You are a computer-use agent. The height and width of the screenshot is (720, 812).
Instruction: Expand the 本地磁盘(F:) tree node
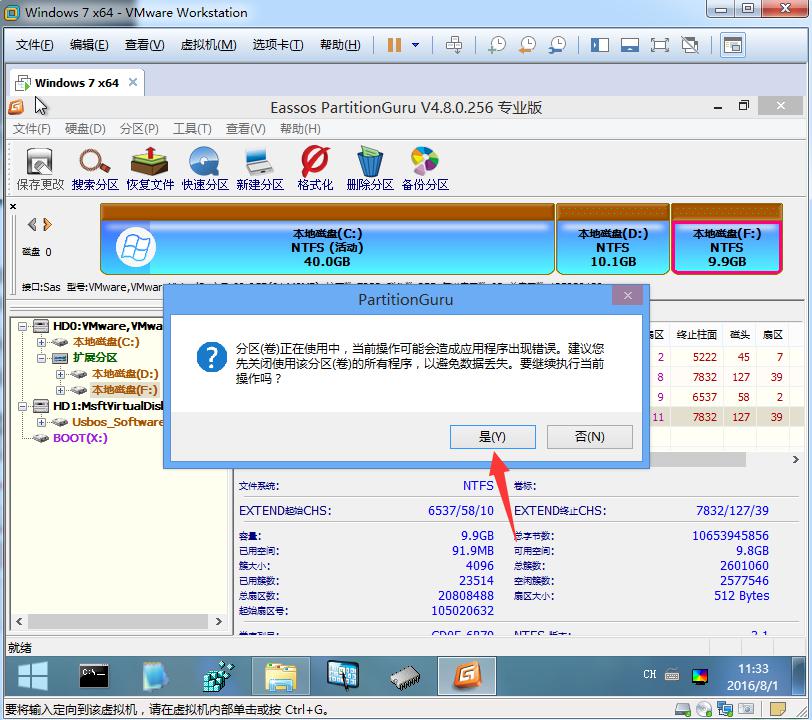(60, 390)
